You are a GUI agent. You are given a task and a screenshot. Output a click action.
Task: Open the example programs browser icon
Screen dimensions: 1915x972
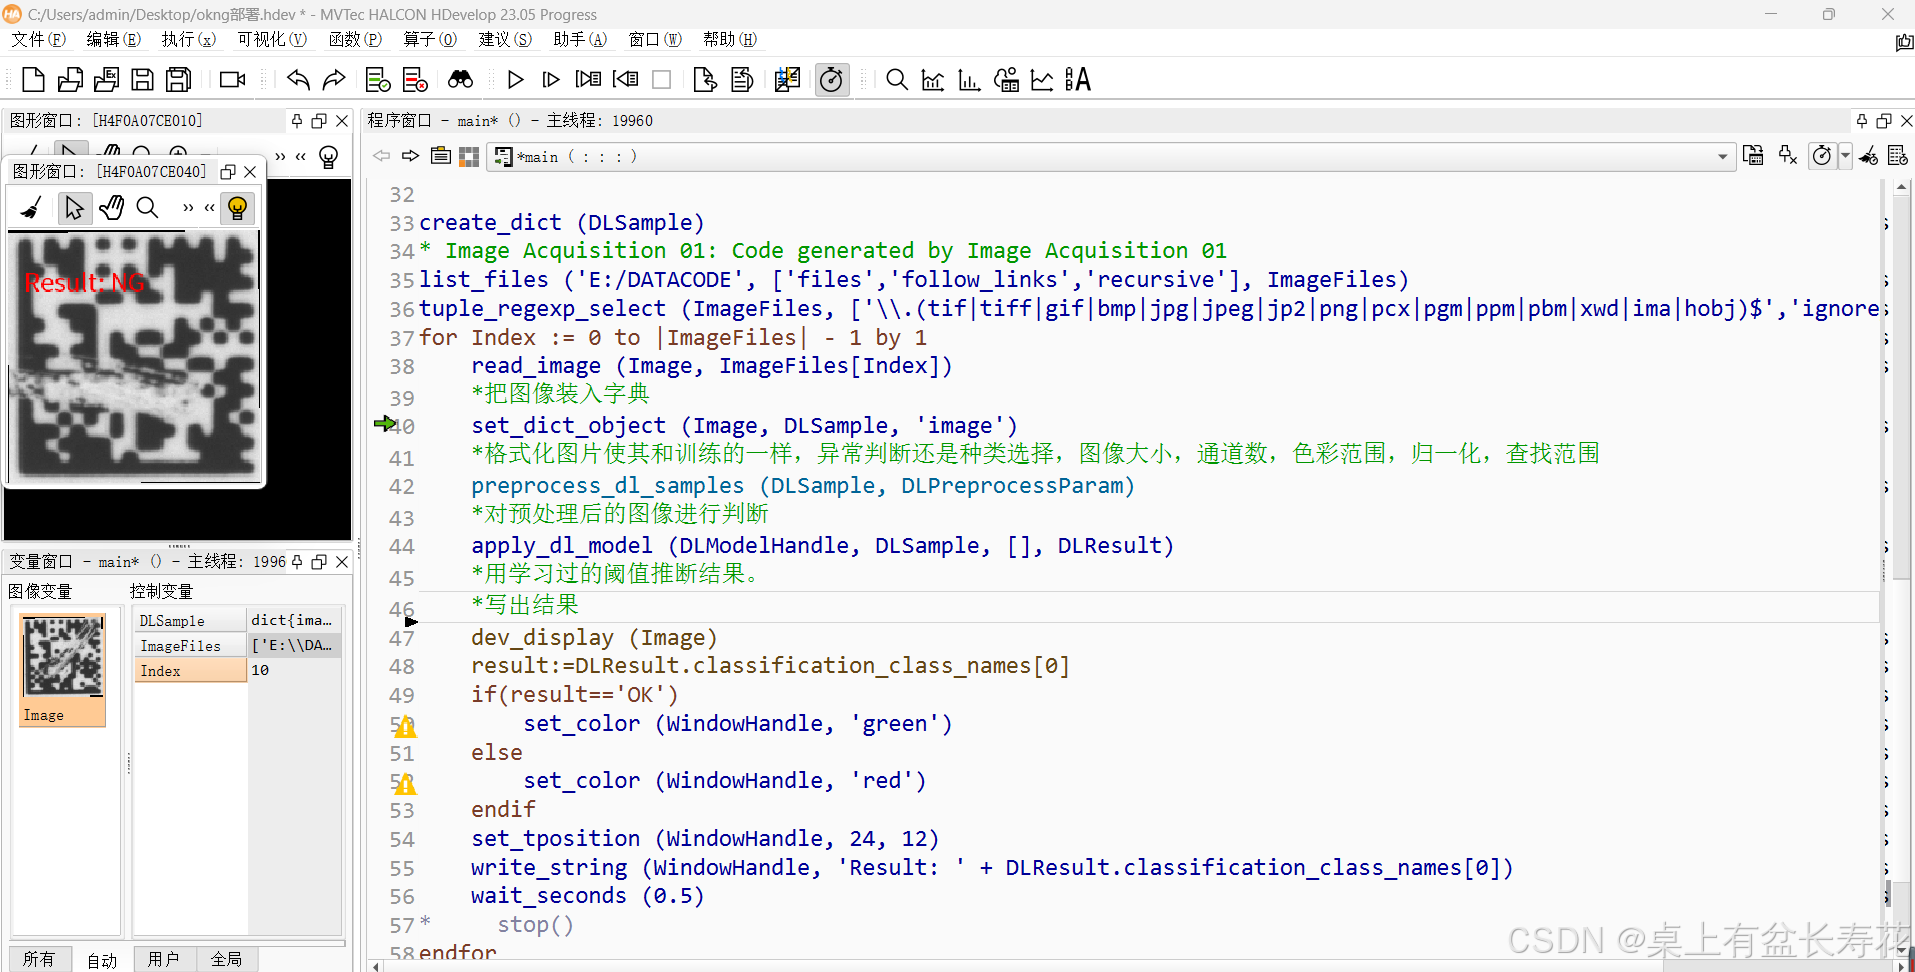(x=106, y=80)
